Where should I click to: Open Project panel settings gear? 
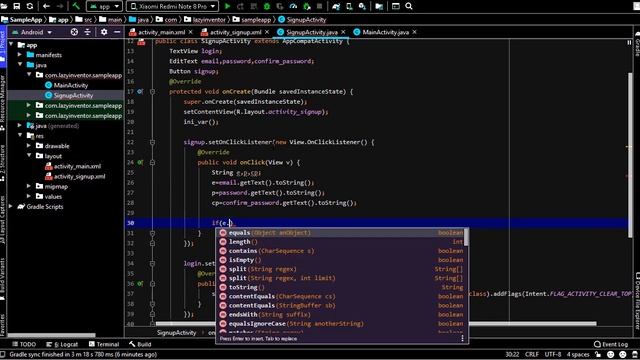click(x=104, y=32)
